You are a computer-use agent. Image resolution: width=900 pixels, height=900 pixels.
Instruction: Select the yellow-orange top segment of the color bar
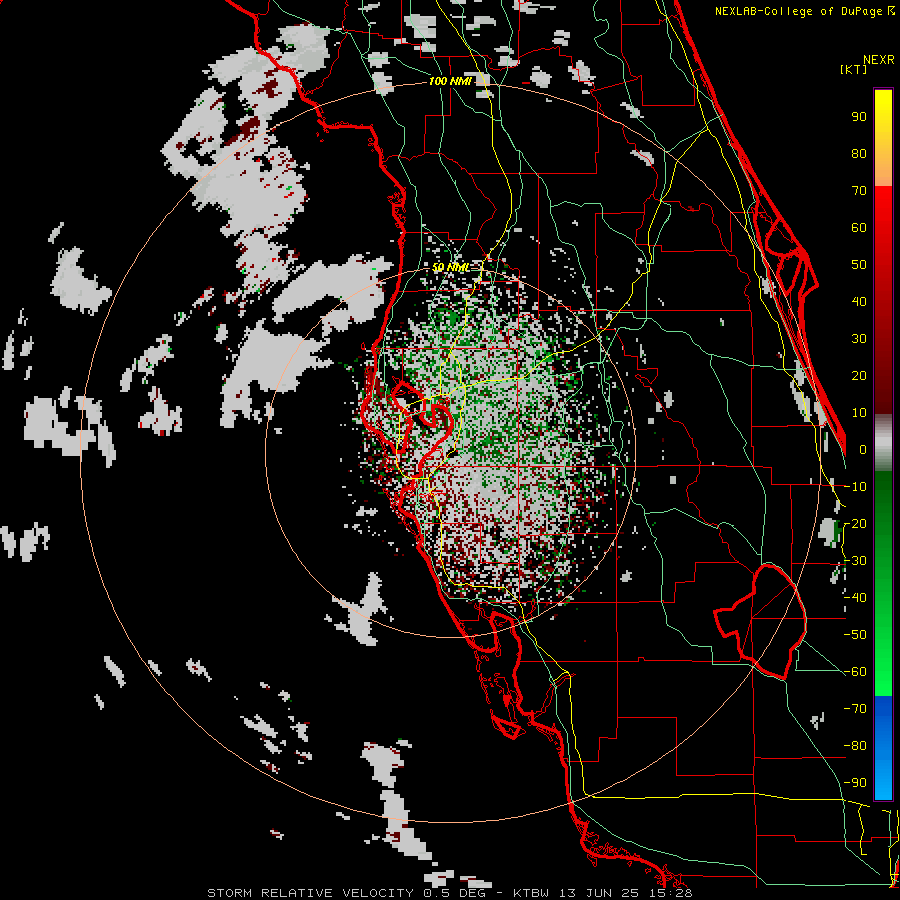pos(883,138)
